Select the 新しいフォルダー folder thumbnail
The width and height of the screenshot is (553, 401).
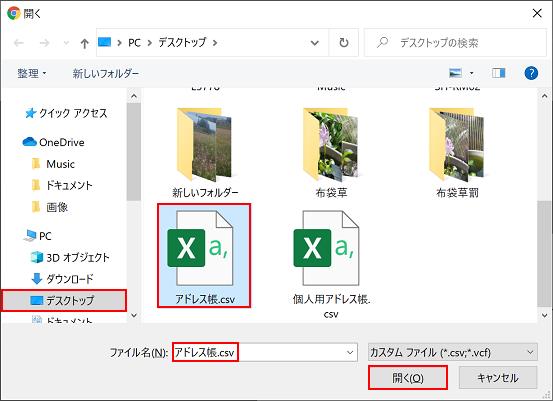(x=205, y=152)
